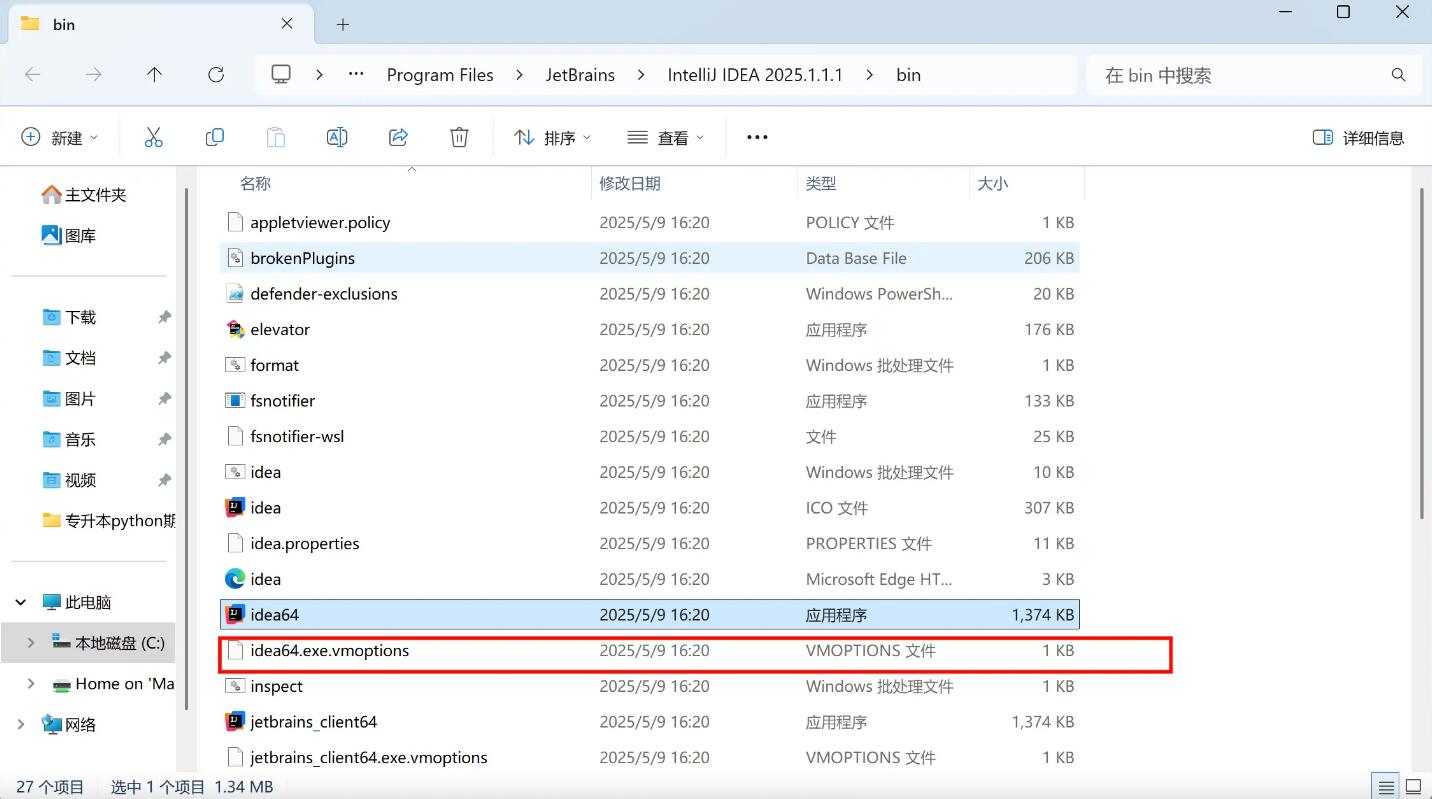Image resolution: width=1432 pixels, height=799 pixels.
Task: Click JetBrains in the breadcrumb path
Action: coord(580,75)
